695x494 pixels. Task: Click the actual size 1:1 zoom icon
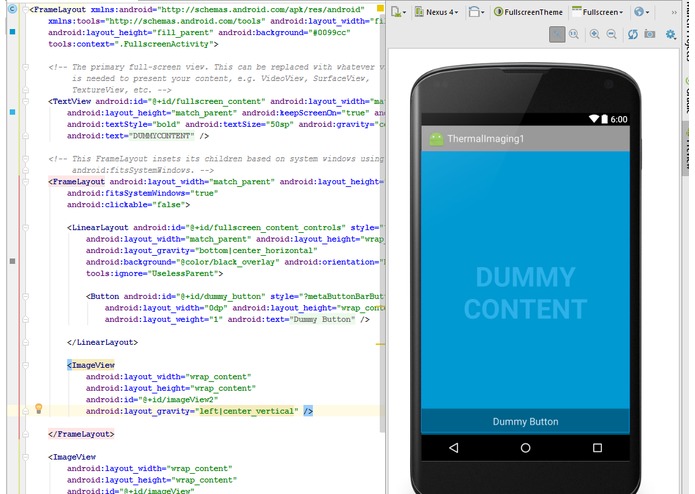click(x=574, y=34)
